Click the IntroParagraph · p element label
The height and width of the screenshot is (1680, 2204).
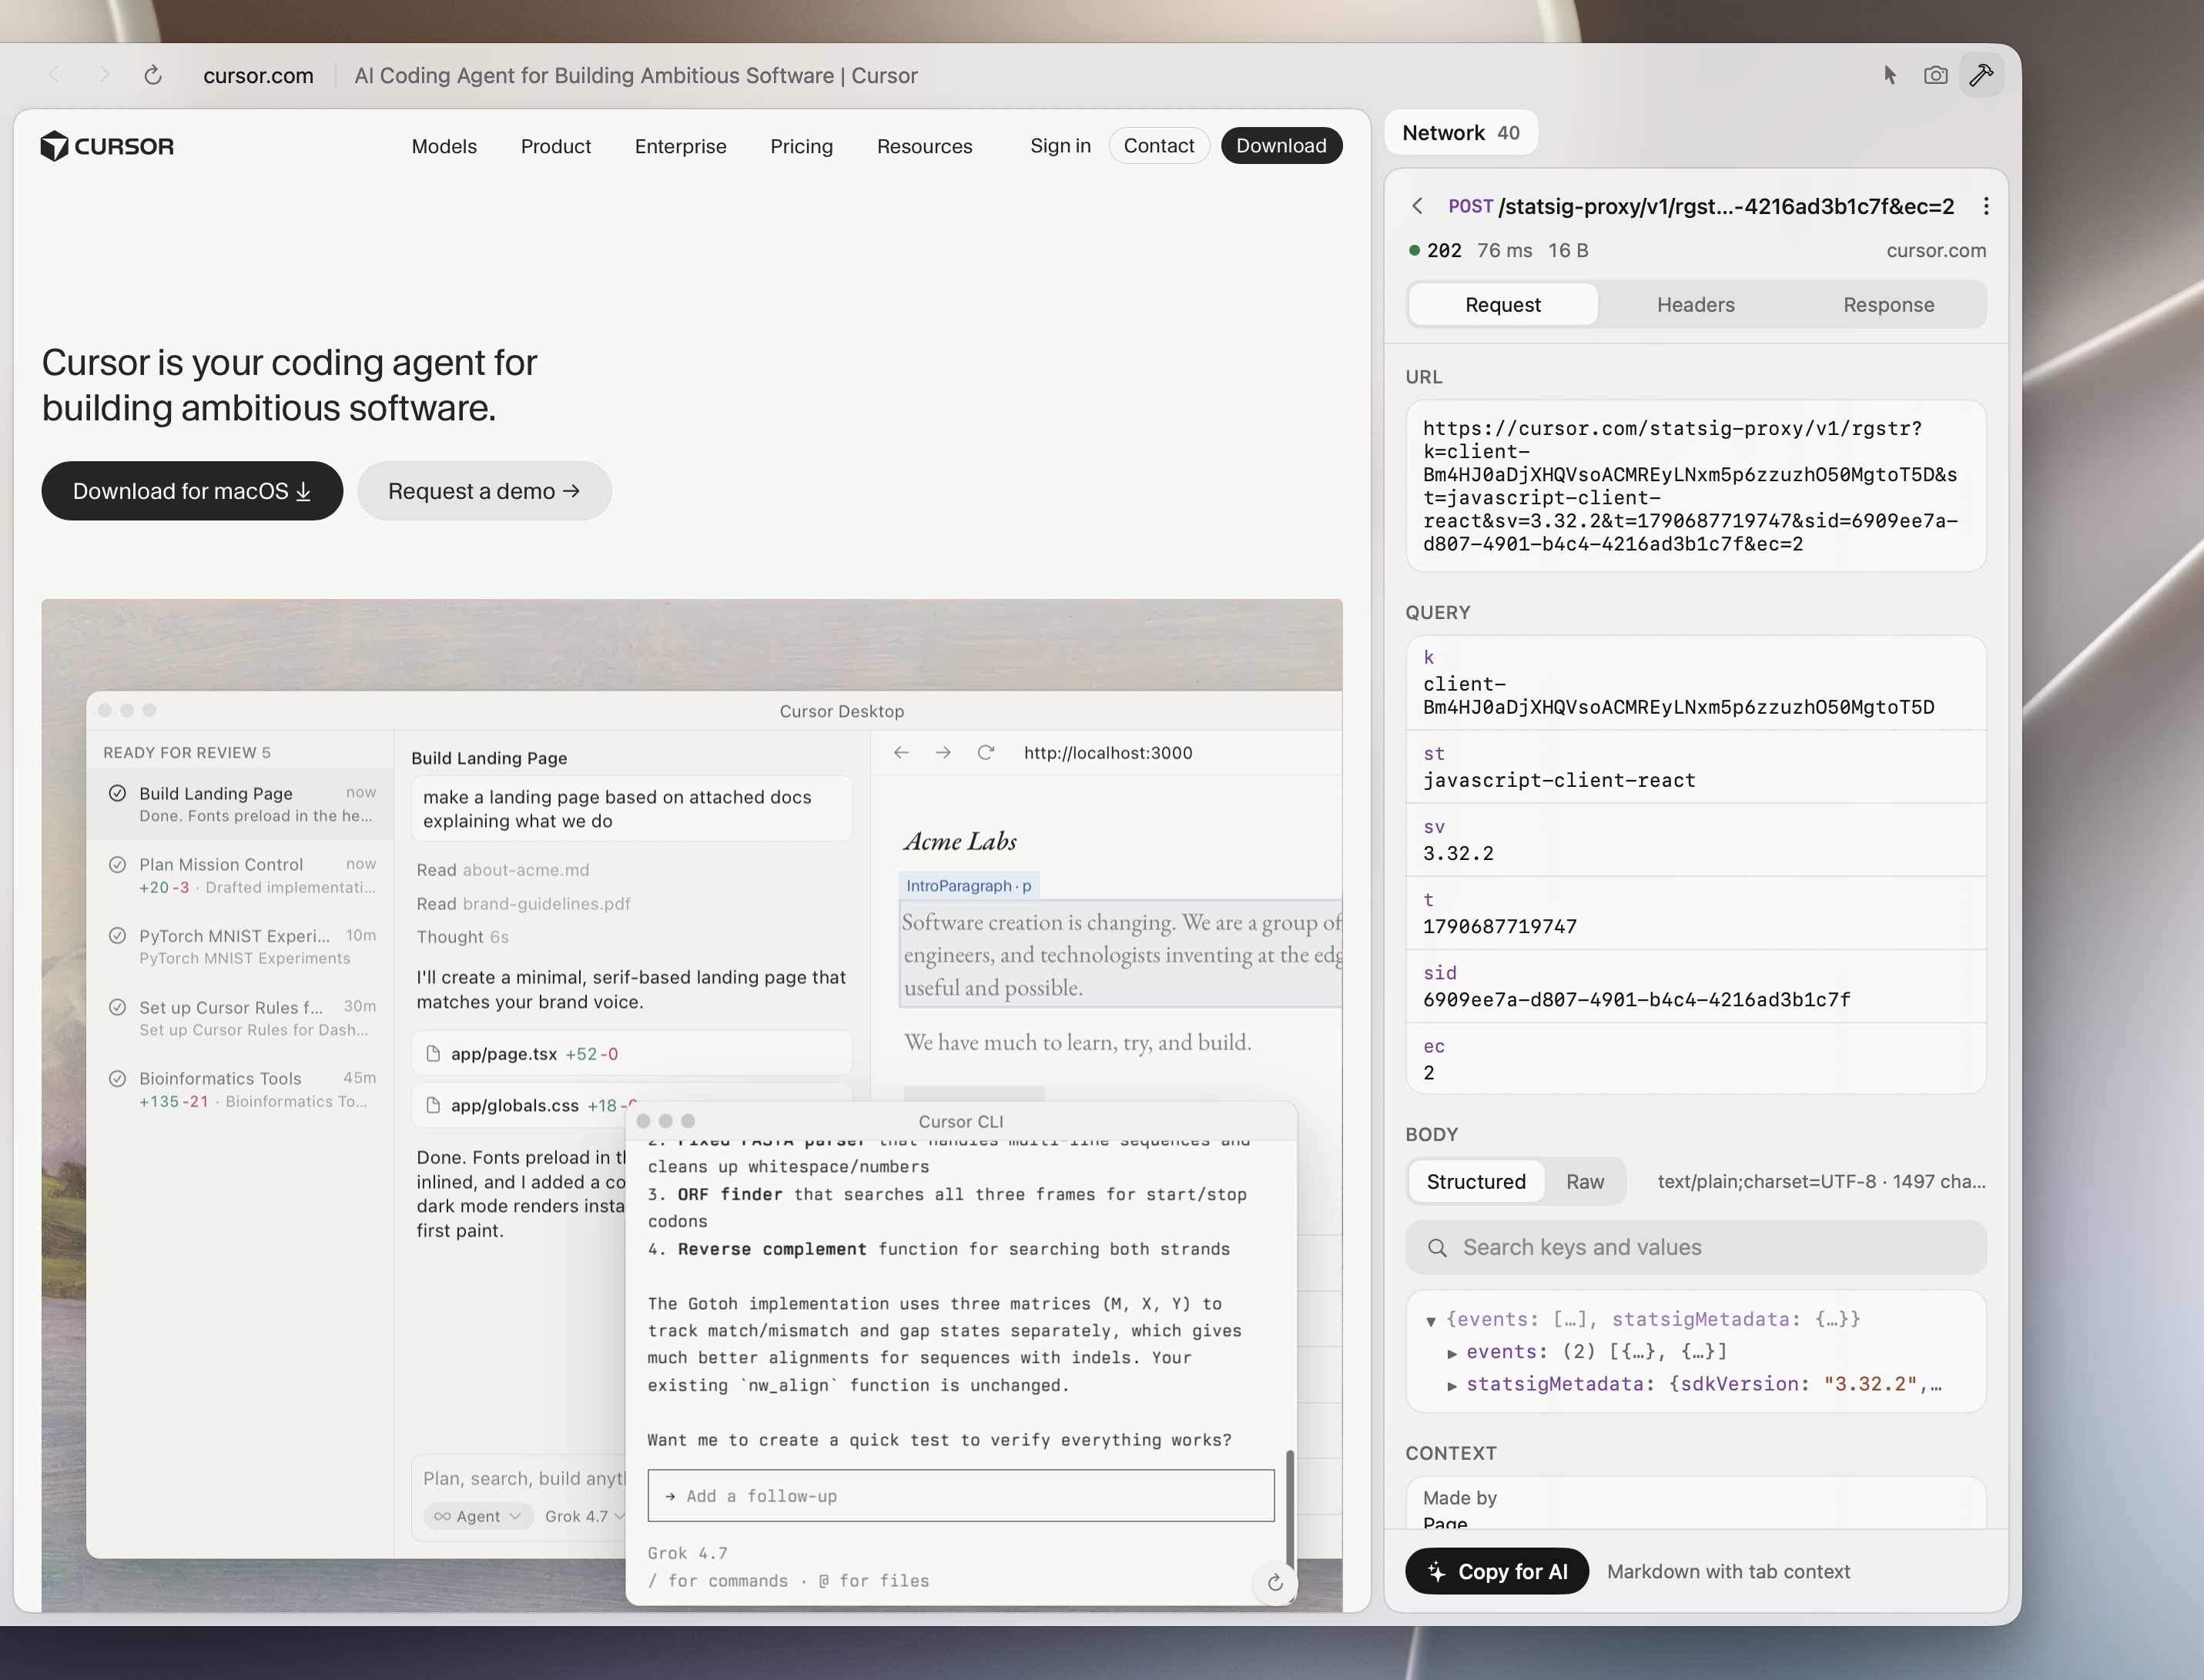[968, 885]
